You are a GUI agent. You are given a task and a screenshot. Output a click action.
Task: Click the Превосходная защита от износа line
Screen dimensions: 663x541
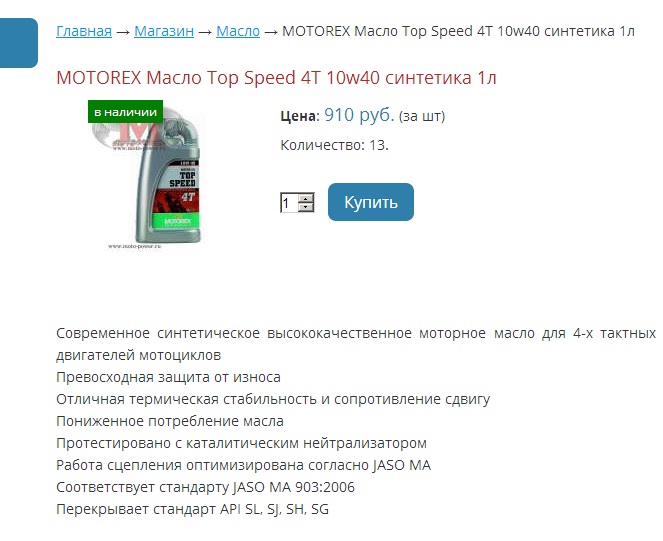coord(168,377)
